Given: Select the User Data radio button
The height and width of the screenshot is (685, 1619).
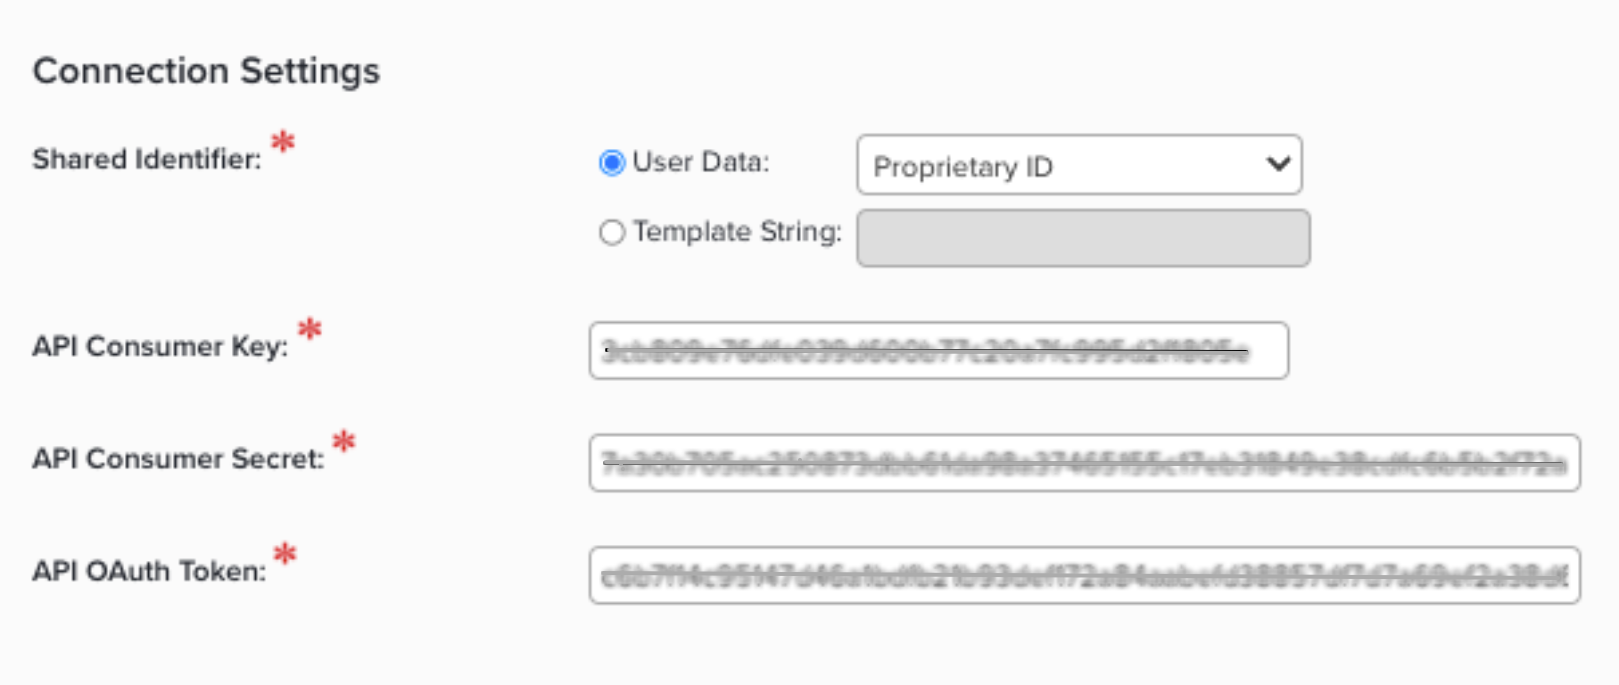Looking at the screenshot, I should click(611, 163).
